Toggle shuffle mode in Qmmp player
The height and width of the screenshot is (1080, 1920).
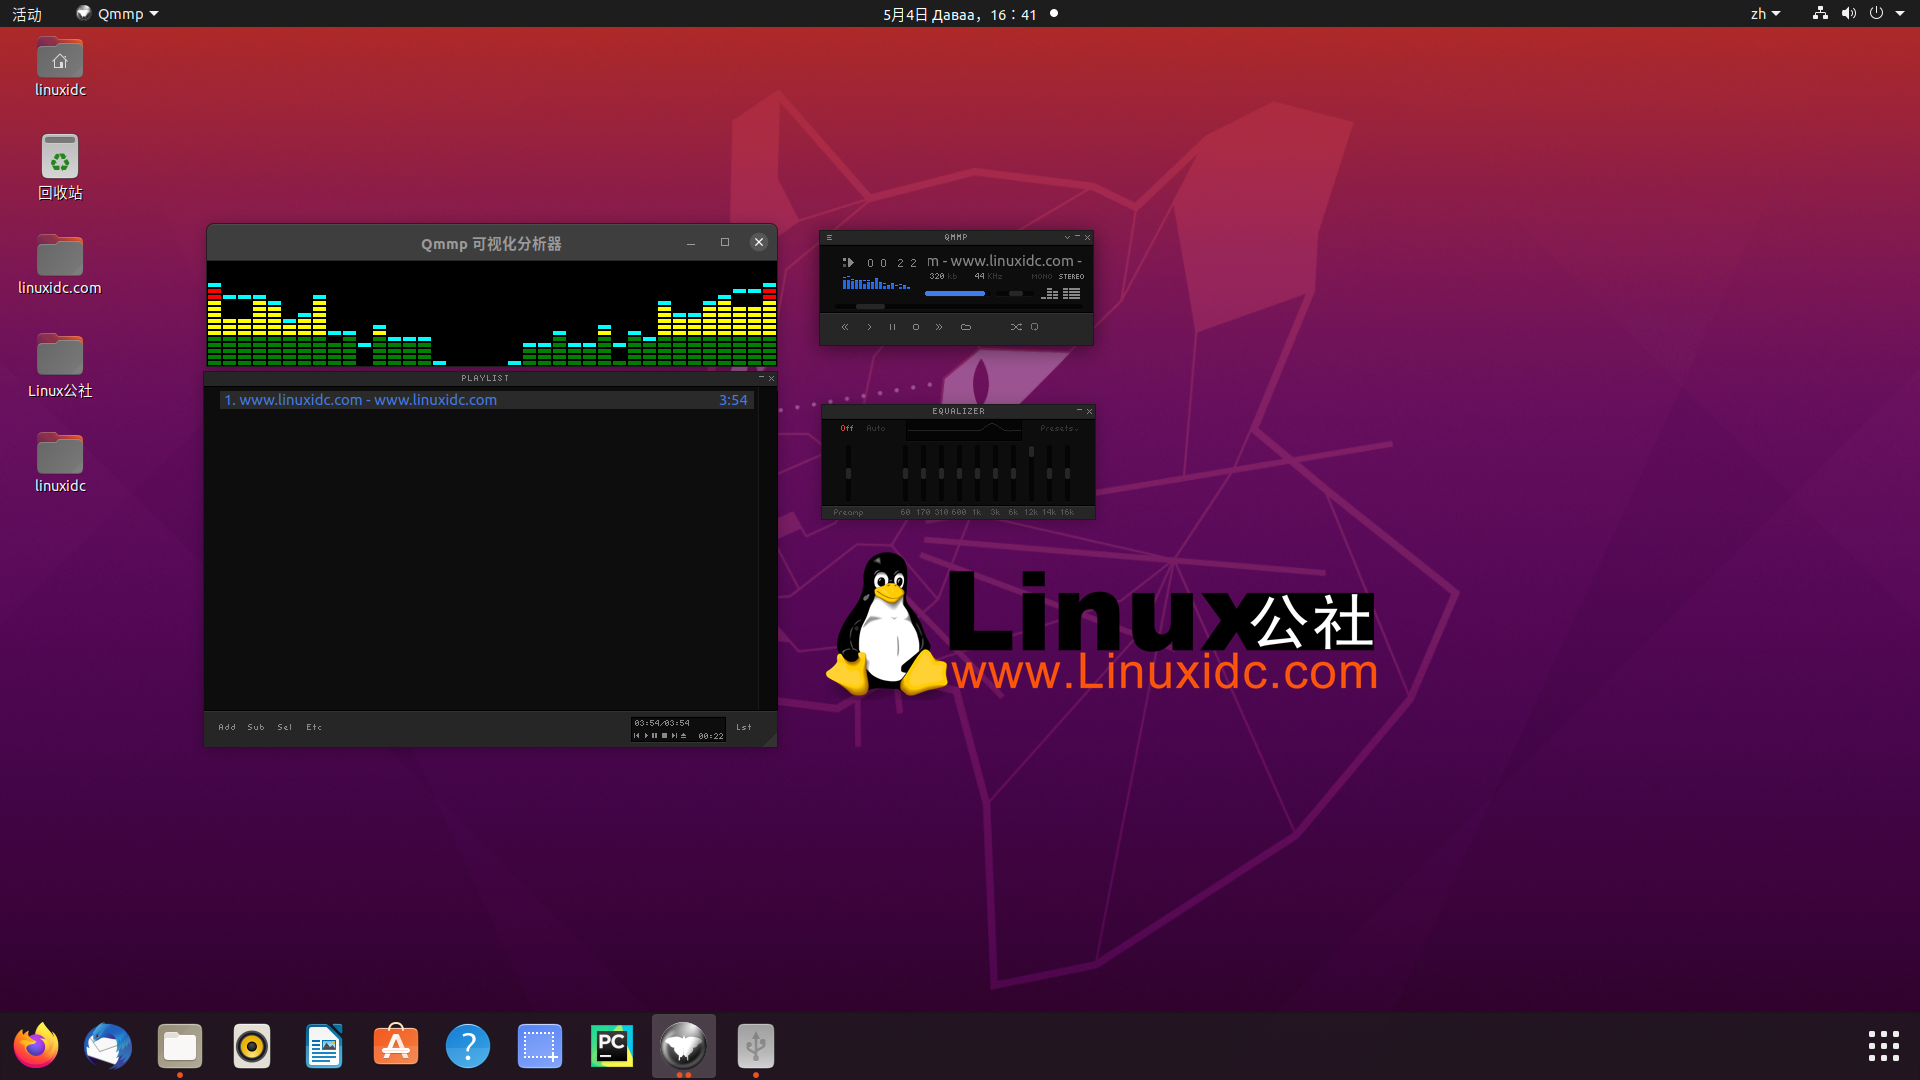[x=1016, y=327]
